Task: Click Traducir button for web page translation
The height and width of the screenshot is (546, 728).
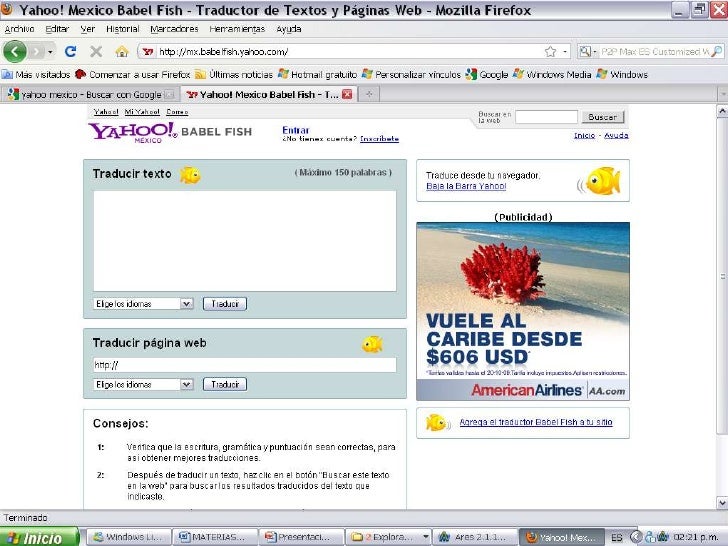Action: coord(225,384)
